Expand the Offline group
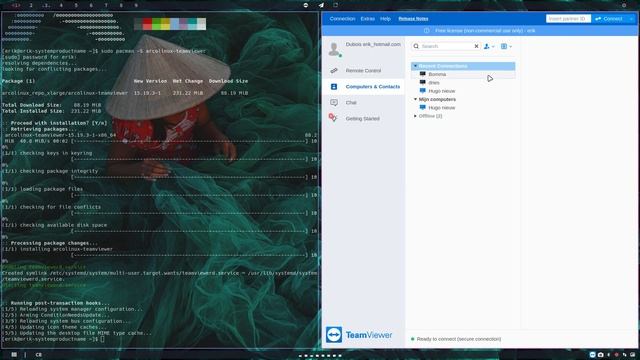This screenshot has width=640, height=360. (x=416, y=116)
